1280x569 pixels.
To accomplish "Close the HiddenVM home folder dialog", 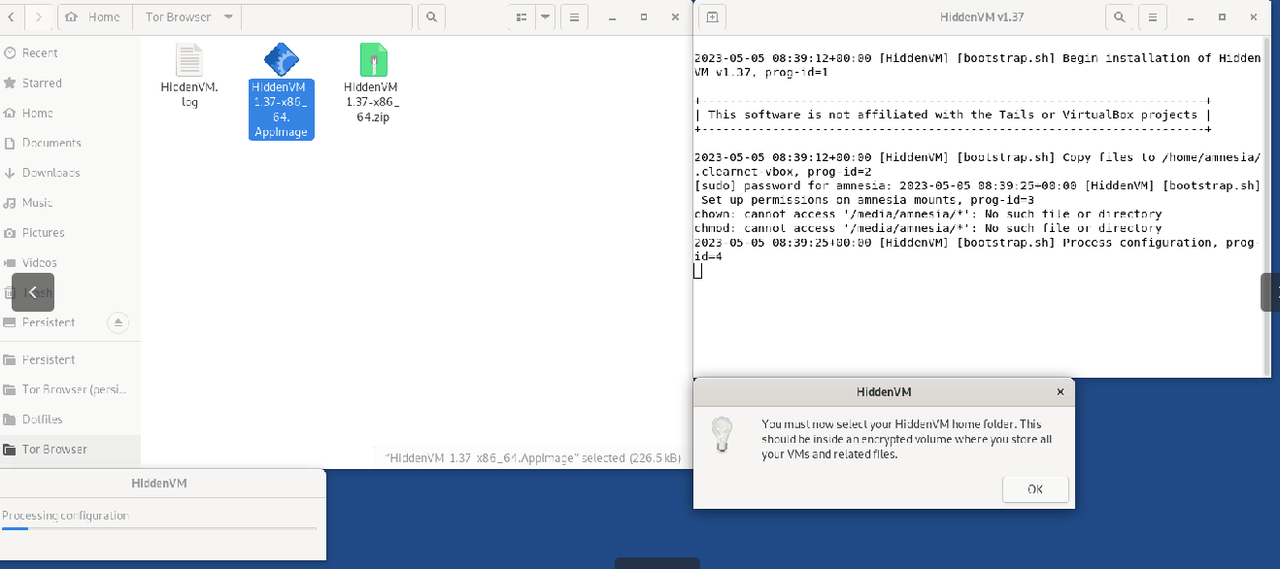I will coord(1060,392).
